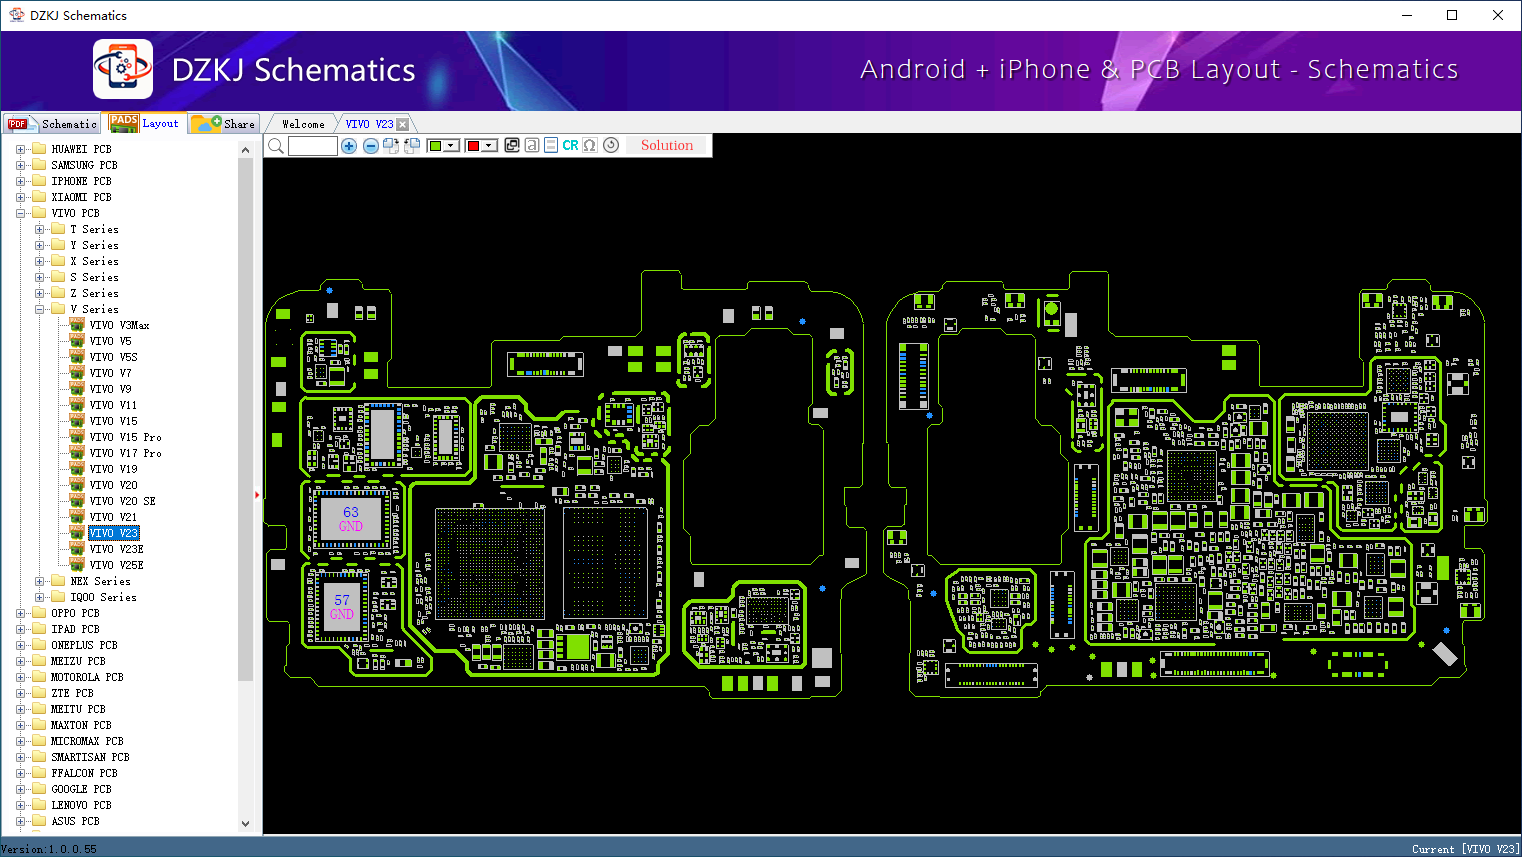Image resolution: width=1522 pixels, height=857 pixels.
Task: Click the letter 'a' text icon
Action: [532, 145]
